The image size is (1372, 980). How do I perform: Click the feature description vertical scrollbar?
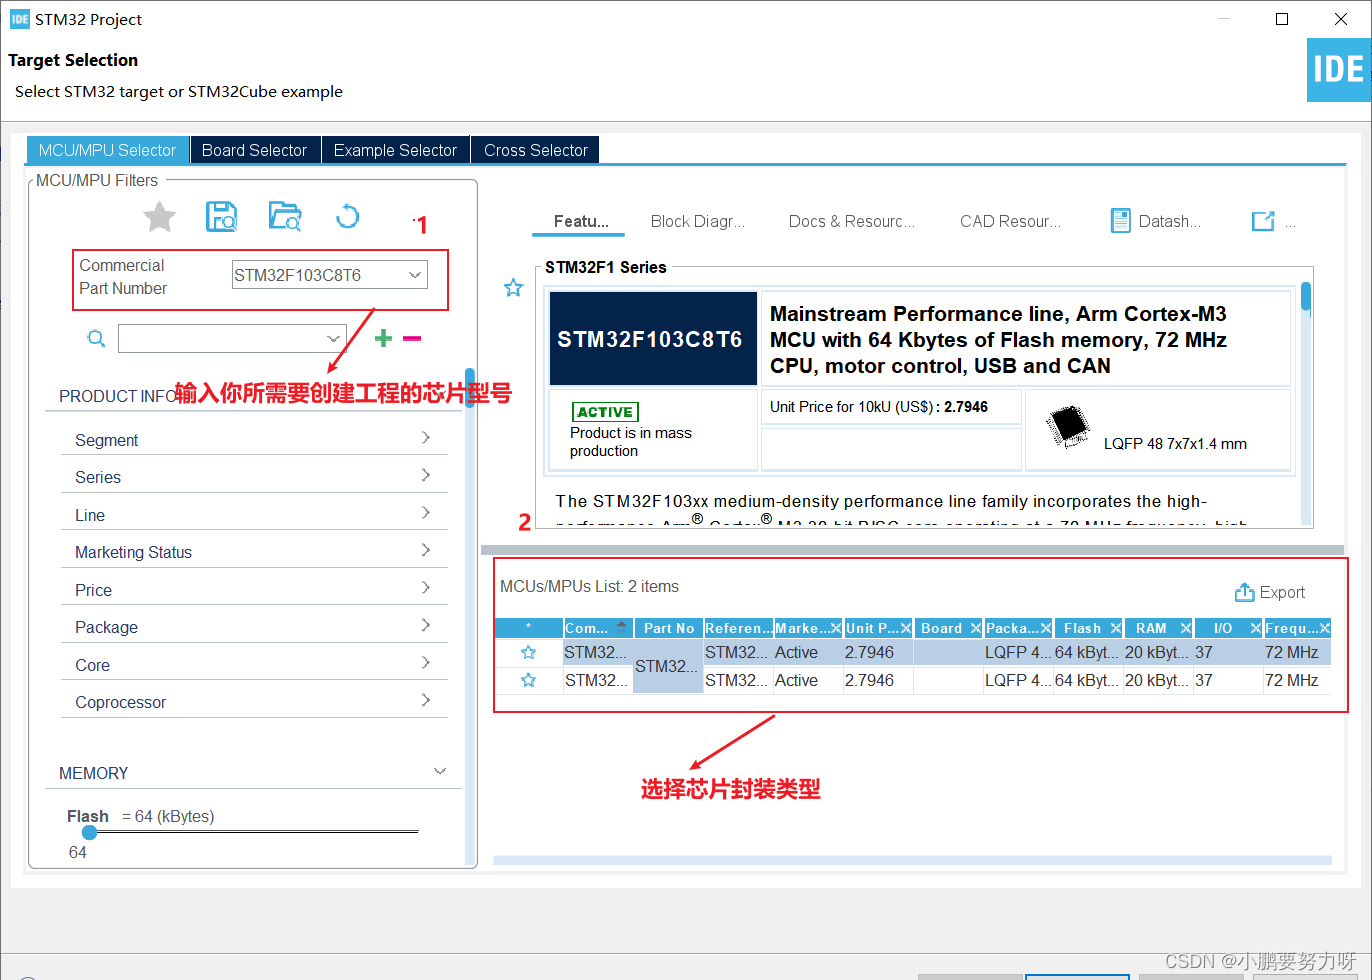[x=1306, y=296]
